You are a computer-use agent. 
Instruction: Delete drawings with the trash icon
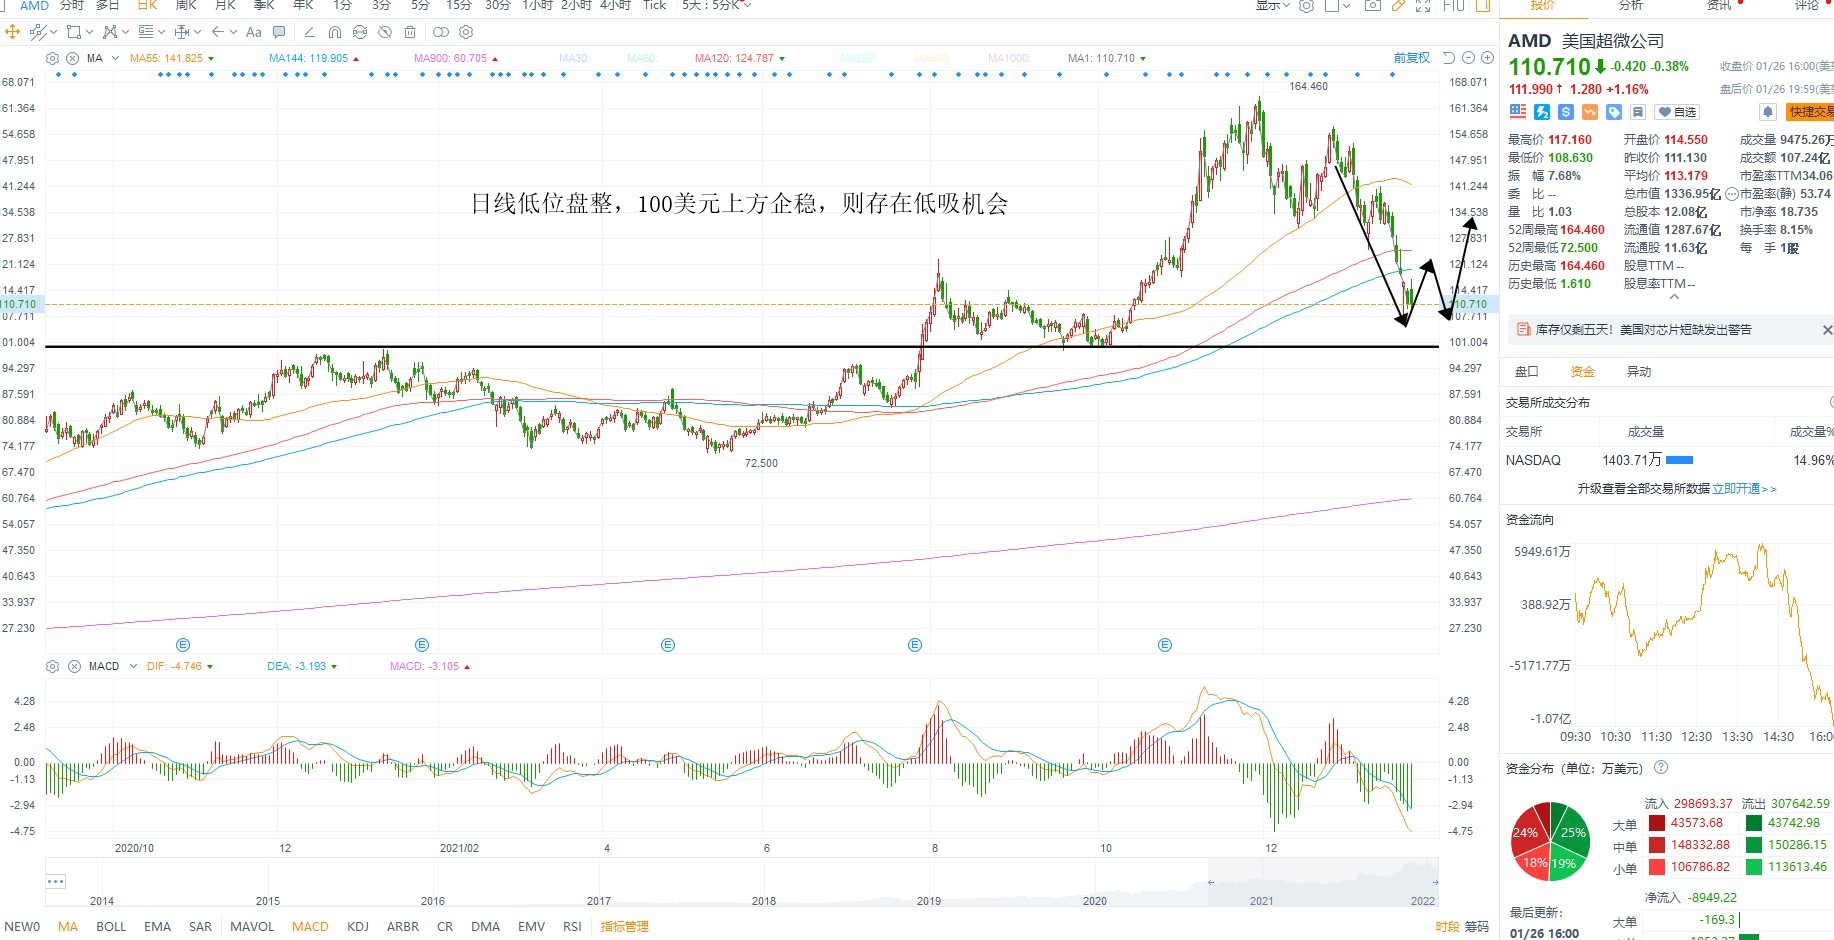[x=410, y=32]
